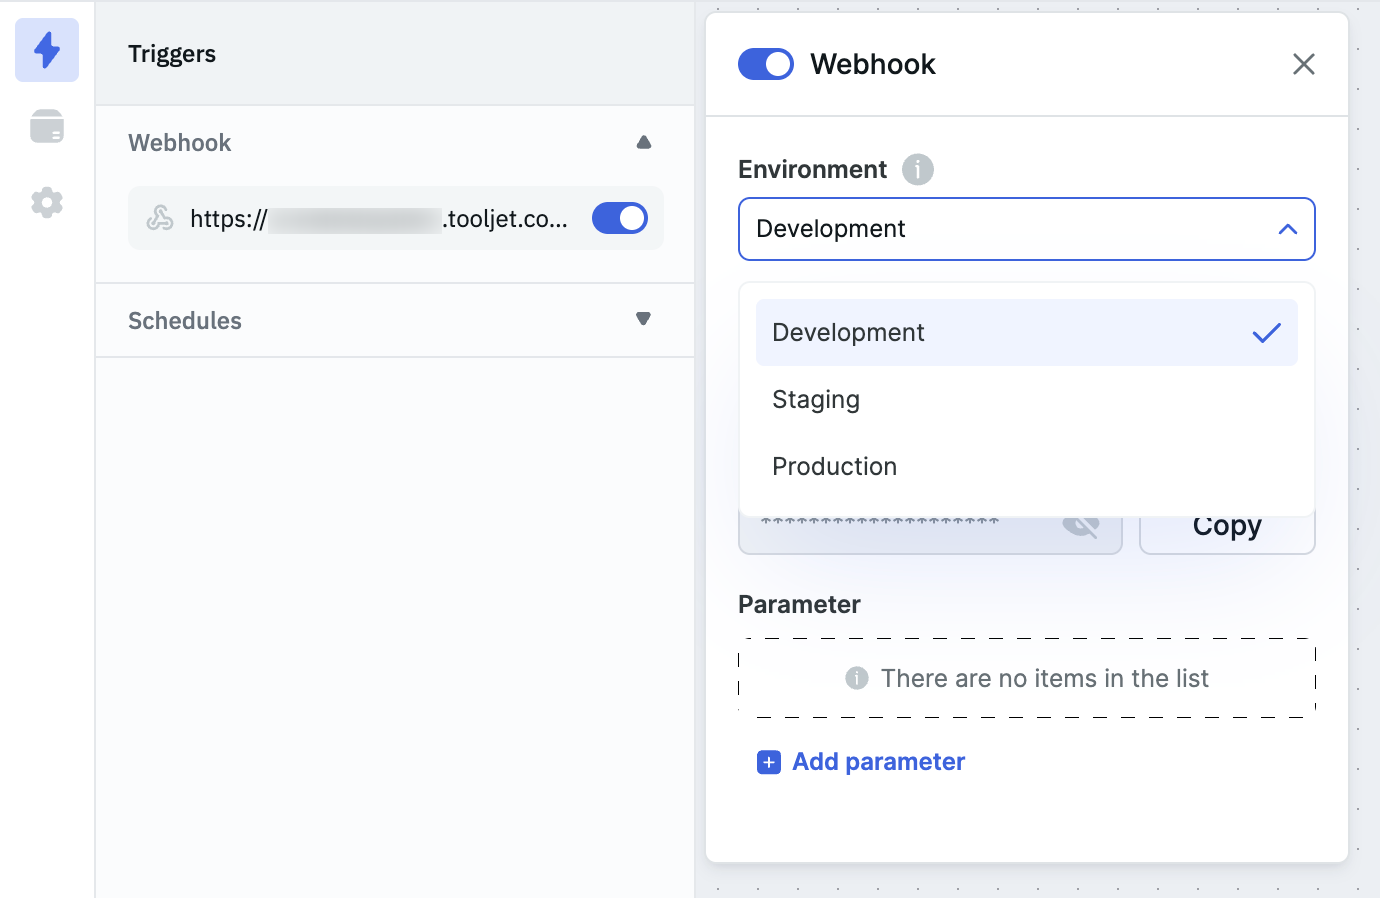The height and width of the screenshot is (898, 1380).
Task: Click the Add parameter link
Action: (877, 761)
